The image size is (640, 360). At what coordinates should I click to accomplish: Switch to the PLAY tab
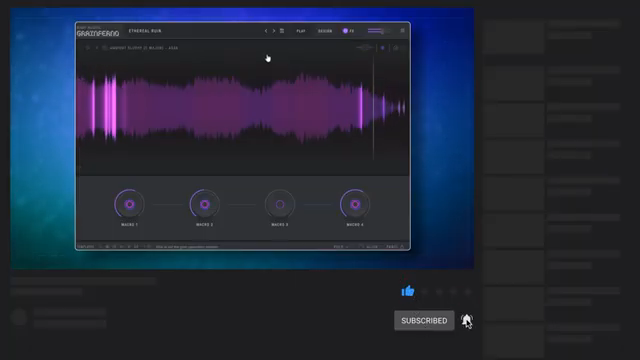click(301, 31)
